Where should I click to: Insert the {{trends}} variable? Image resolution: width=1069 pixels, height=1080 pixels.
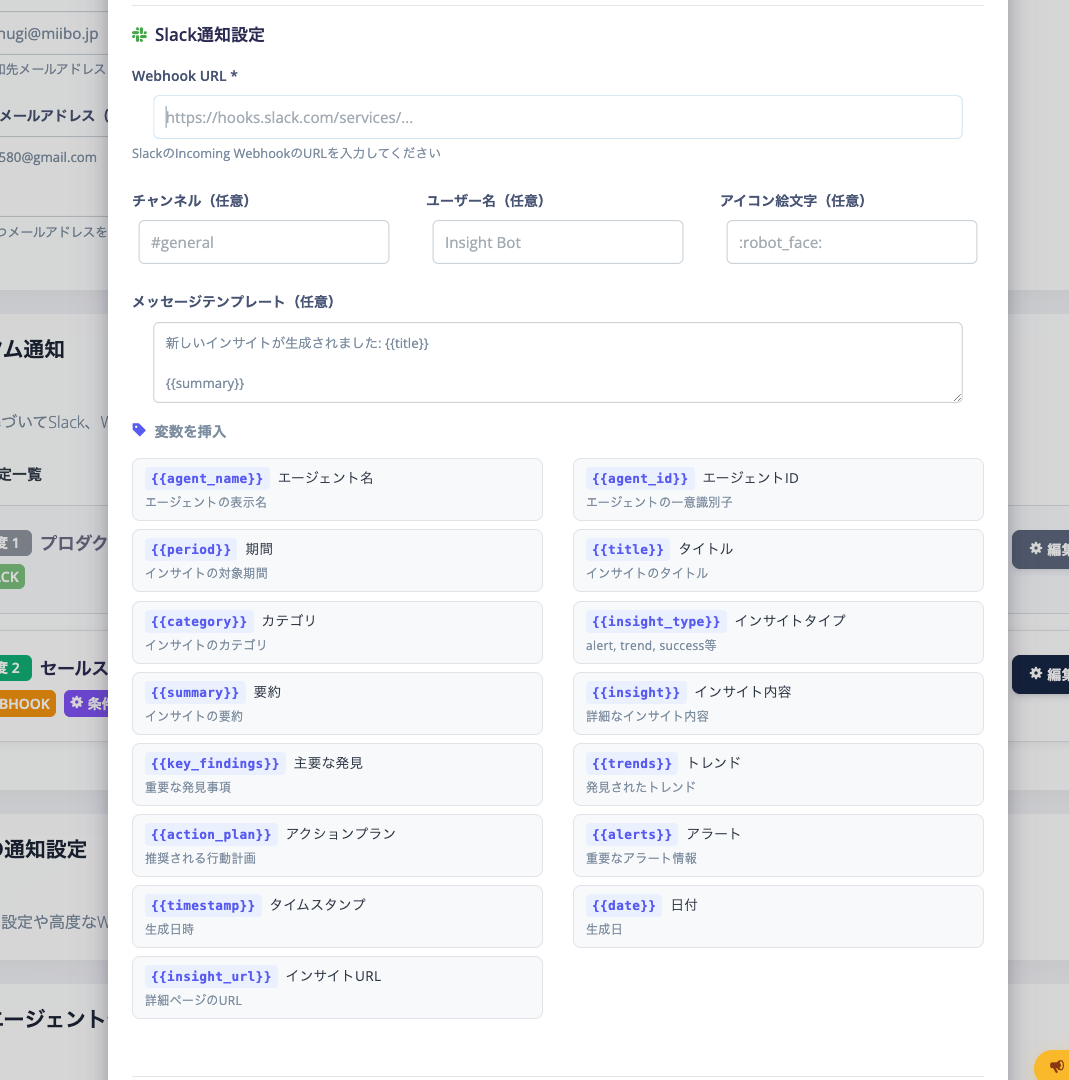pos(778,774)
